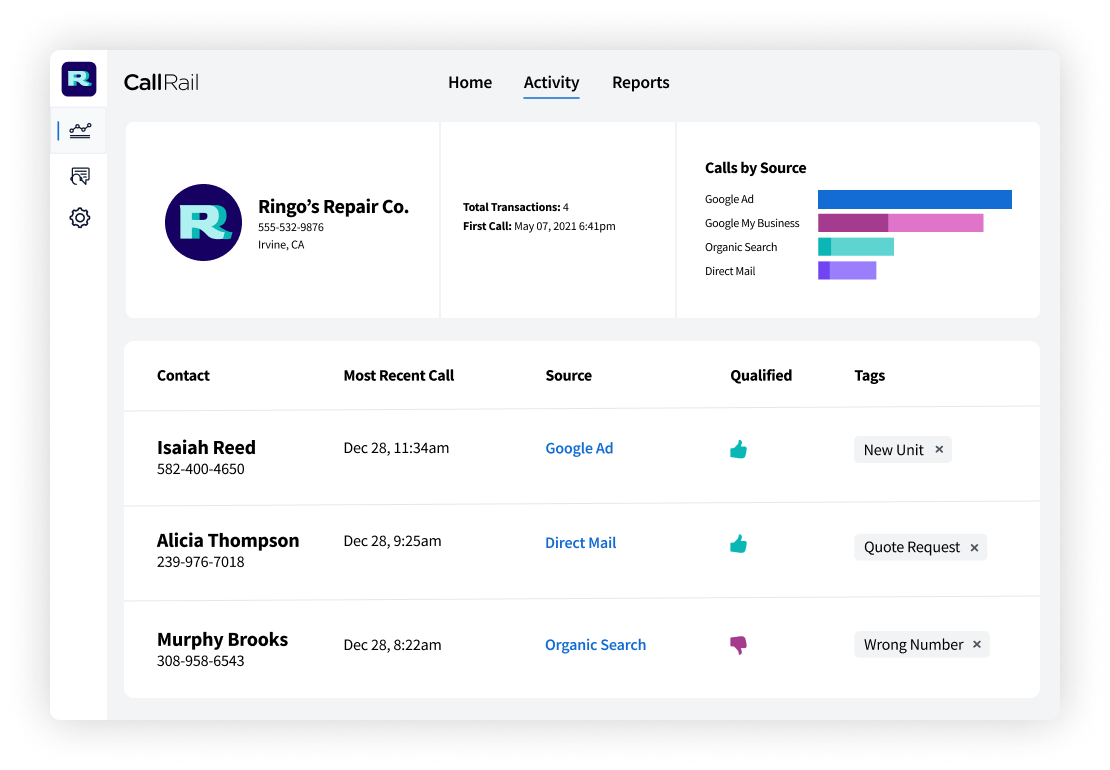Screen dimensions: 1110x770
Task: Remove the New Unit tag
Action: tap(939, 449)
